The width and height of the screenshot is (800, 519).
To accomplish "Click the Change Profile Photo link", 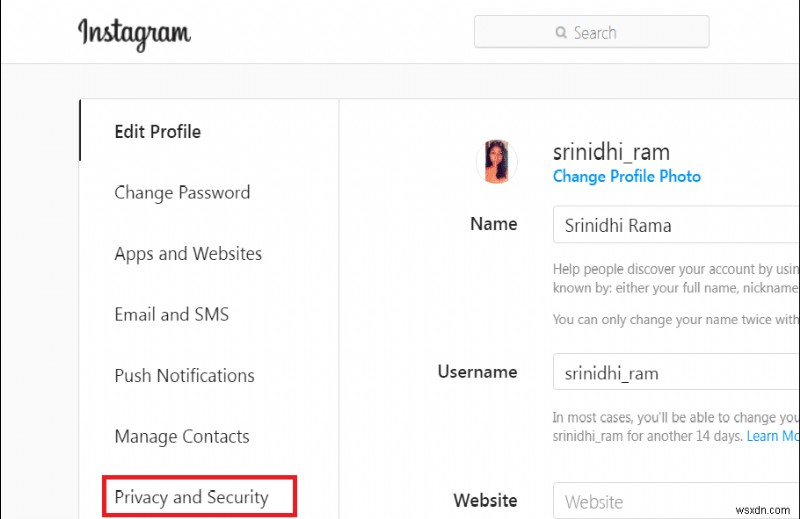I will point(626,177).
